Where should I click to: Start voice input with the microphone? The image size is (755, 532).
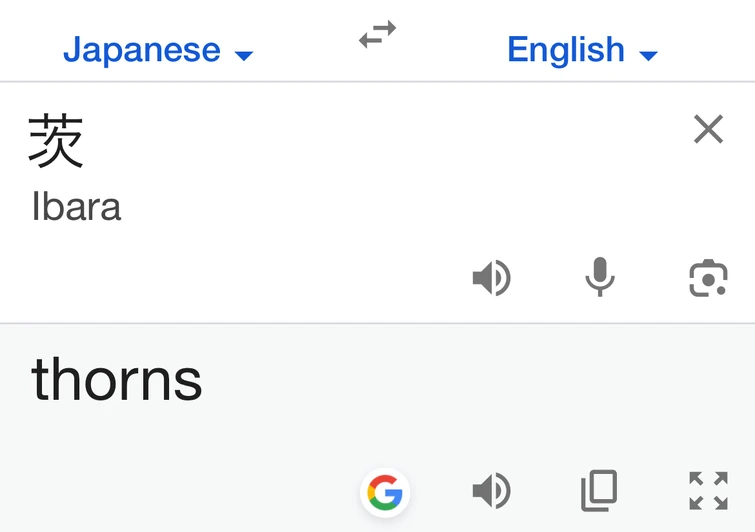(x=600, y=278)
